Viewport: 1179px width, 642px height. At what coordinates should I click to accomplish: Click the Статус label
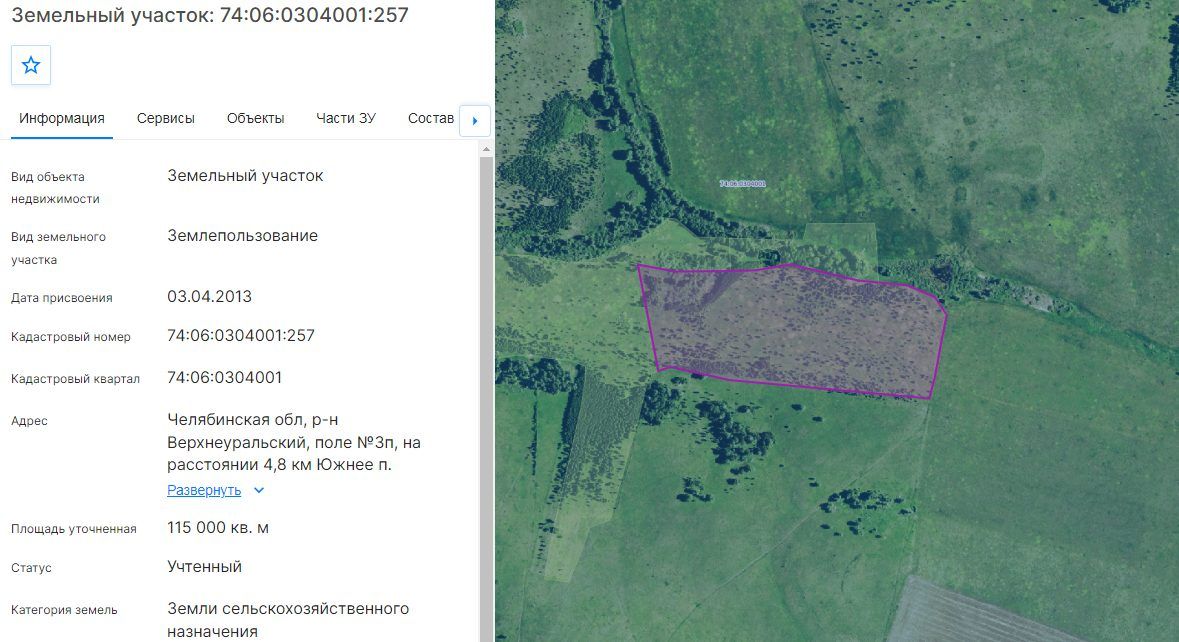pos(31,568)
